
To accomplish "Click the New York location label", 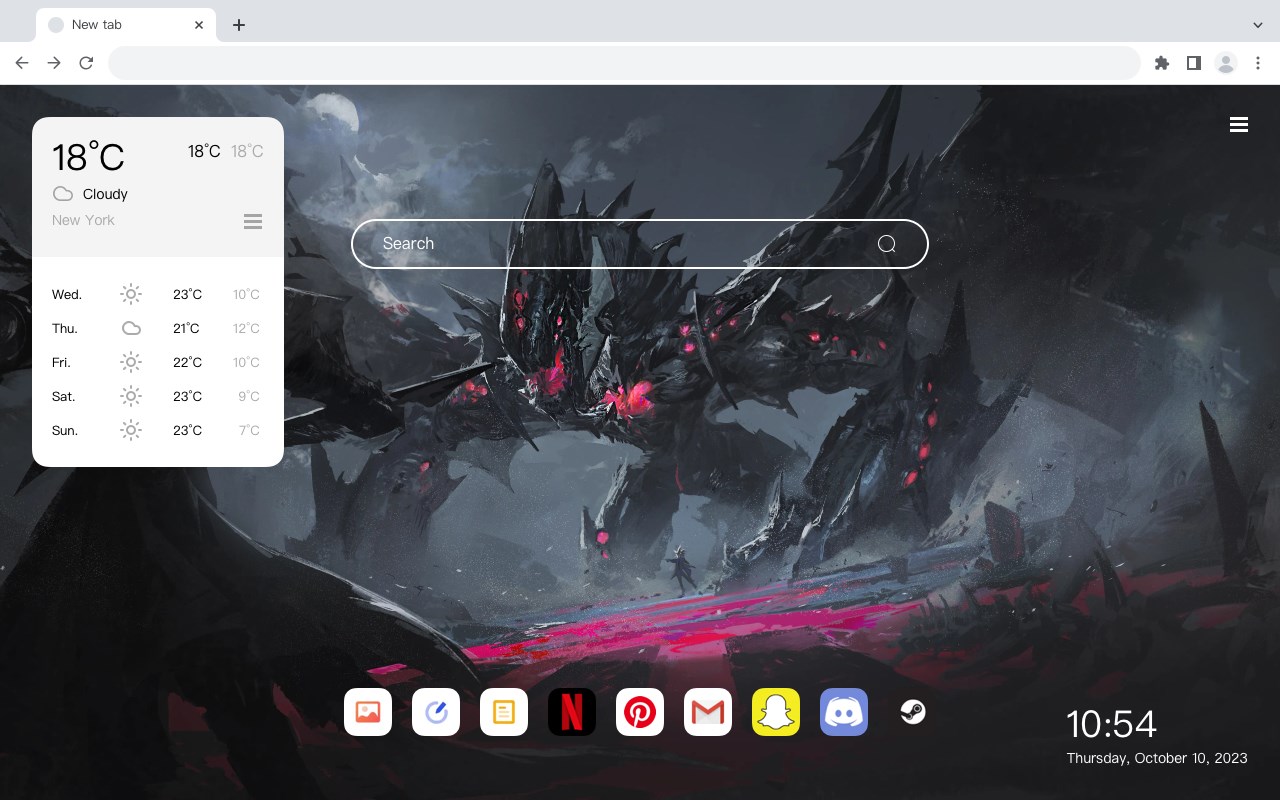I will tap(83, 220).
